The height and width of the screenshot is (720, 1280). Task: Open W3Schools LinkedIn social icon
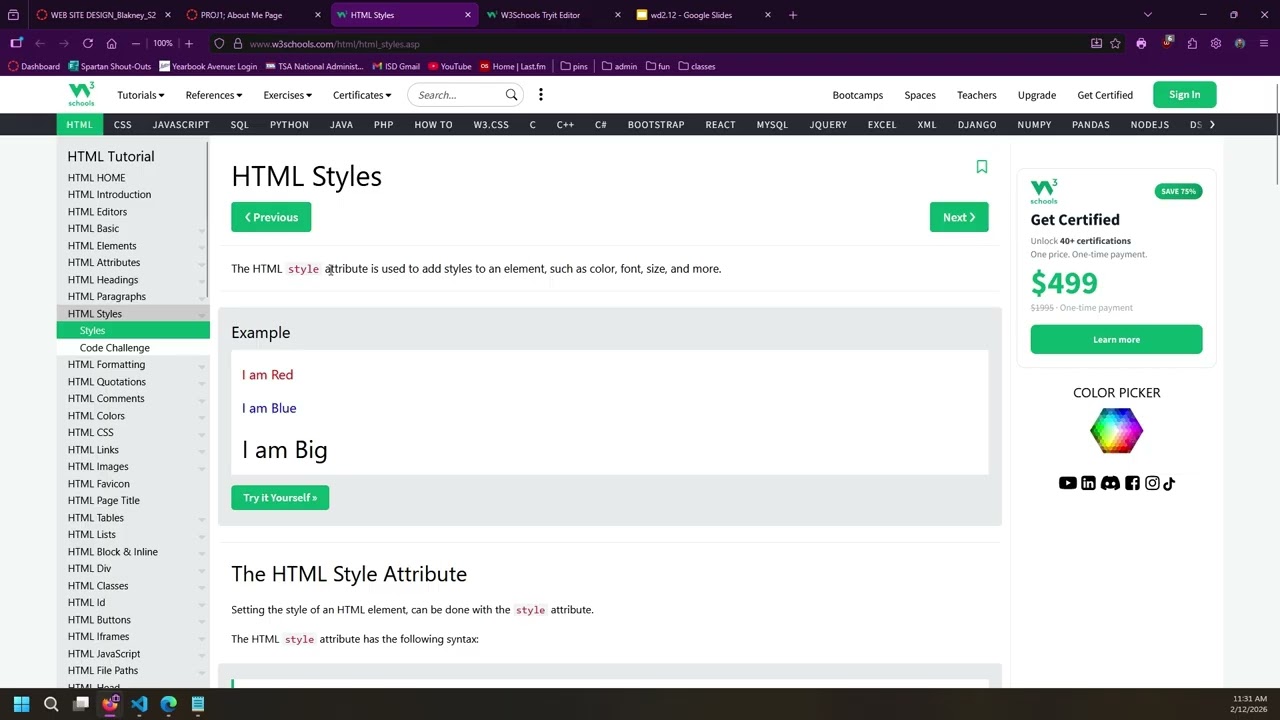click(1088, 483)
